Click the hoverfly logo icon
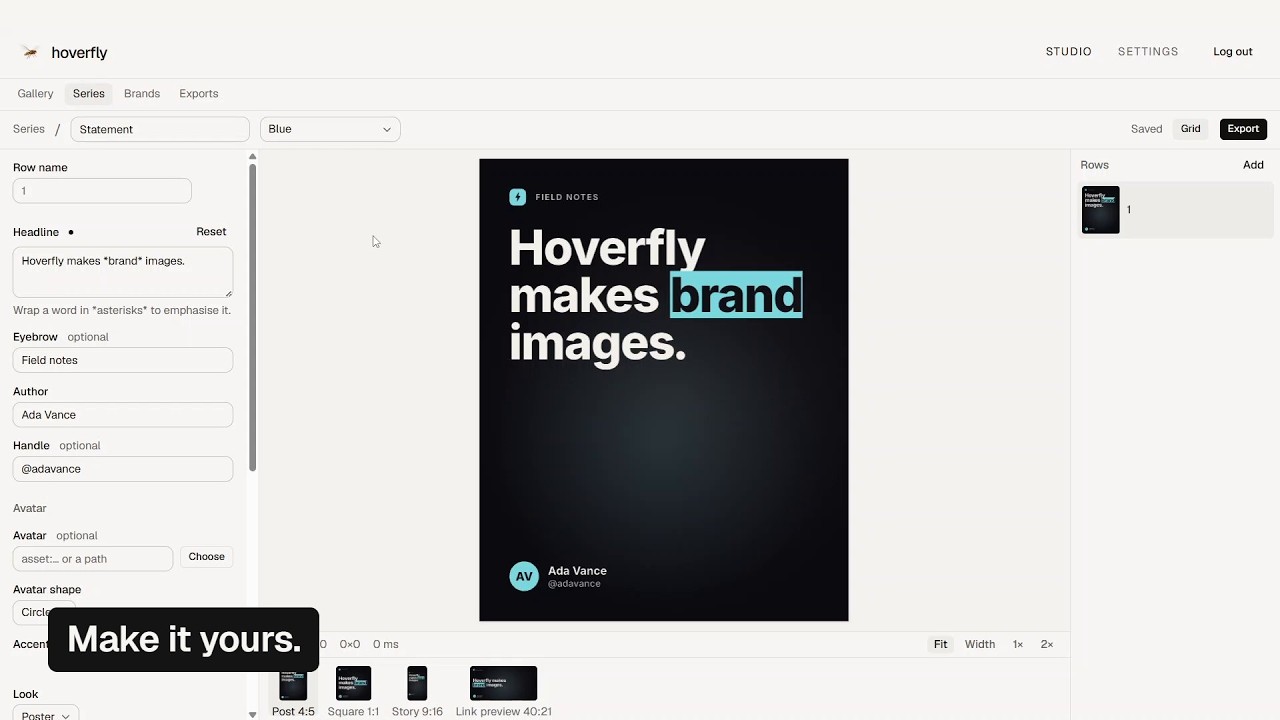The width and height of the screenshot is (1280, 720). tap(30, 52)
